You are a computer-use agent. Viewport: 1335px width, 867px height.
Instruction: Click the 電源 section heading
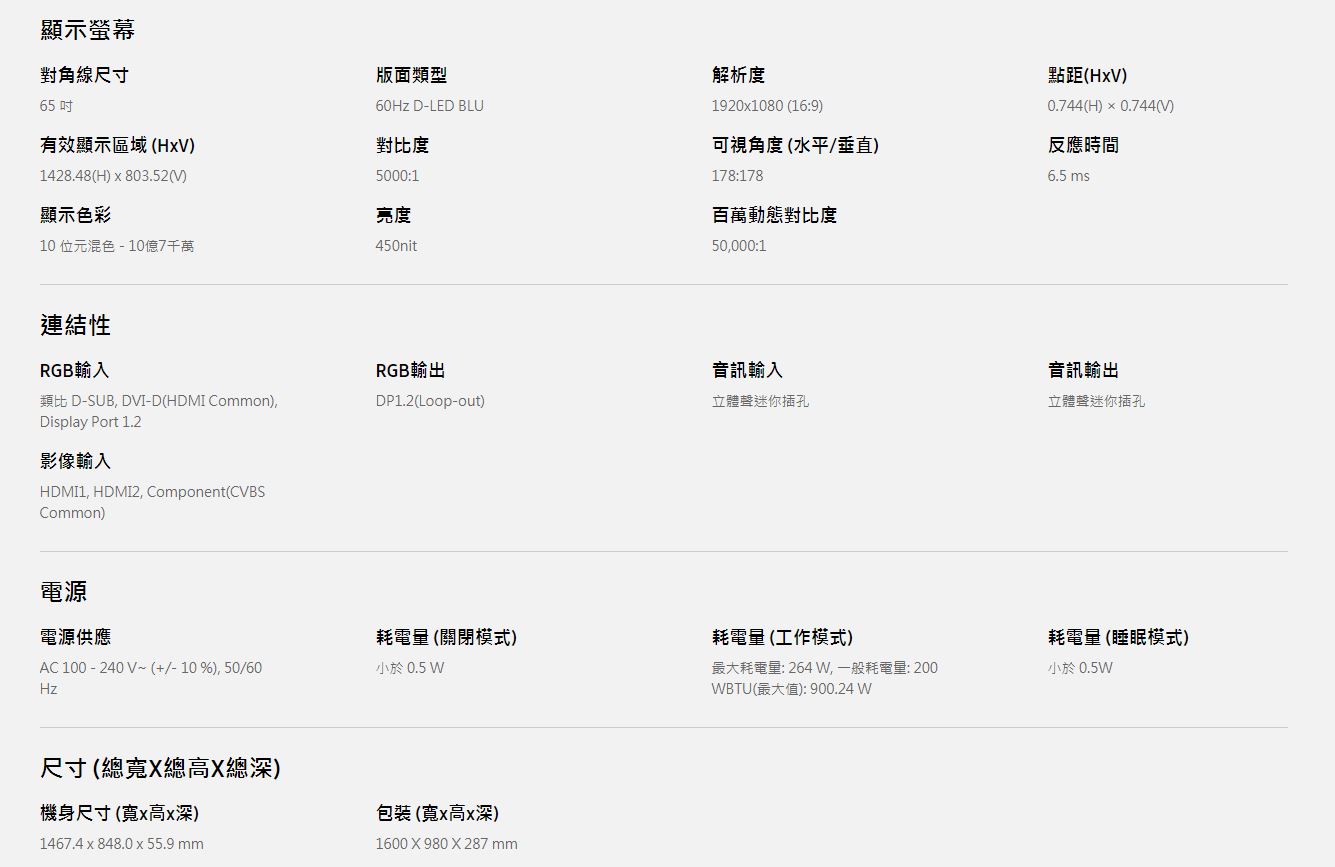(63, 591)
